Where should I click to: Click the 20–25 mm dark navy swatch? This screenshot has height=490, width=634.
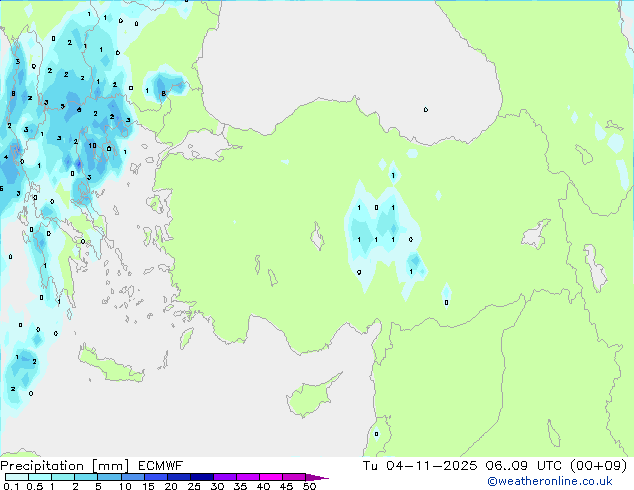pyautogui.click(x=182, y=477)
